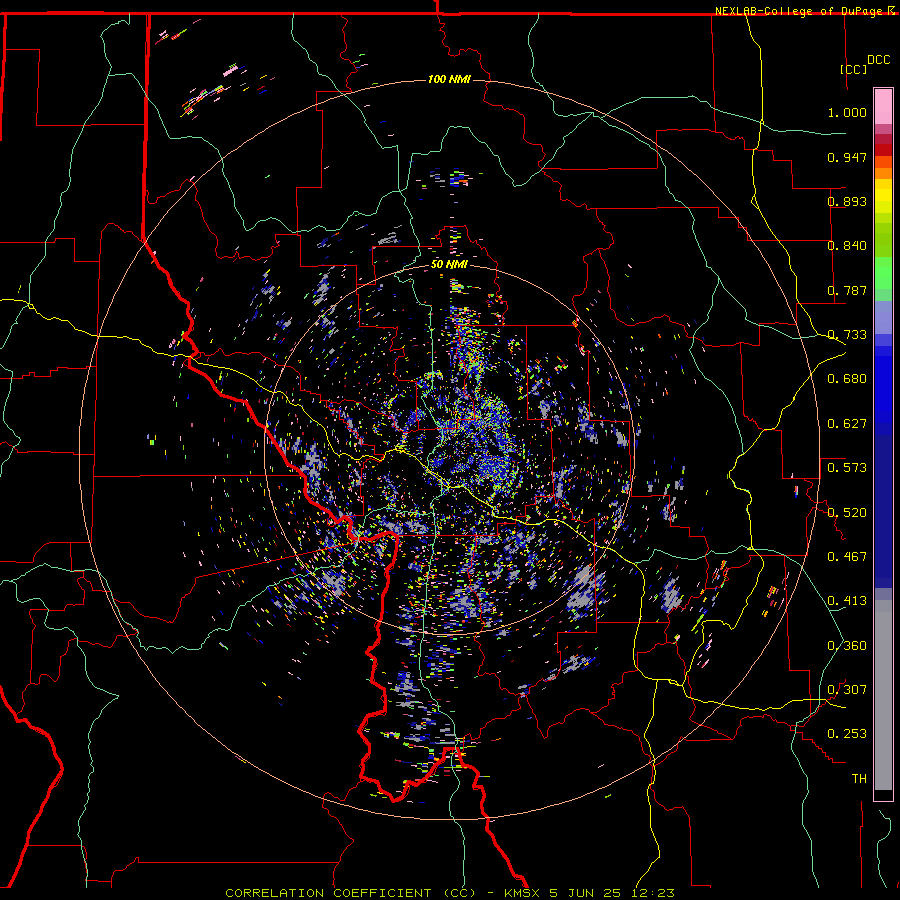
Task: Click the 0.467 value on the color scale
Action: [x=847, y=557]
